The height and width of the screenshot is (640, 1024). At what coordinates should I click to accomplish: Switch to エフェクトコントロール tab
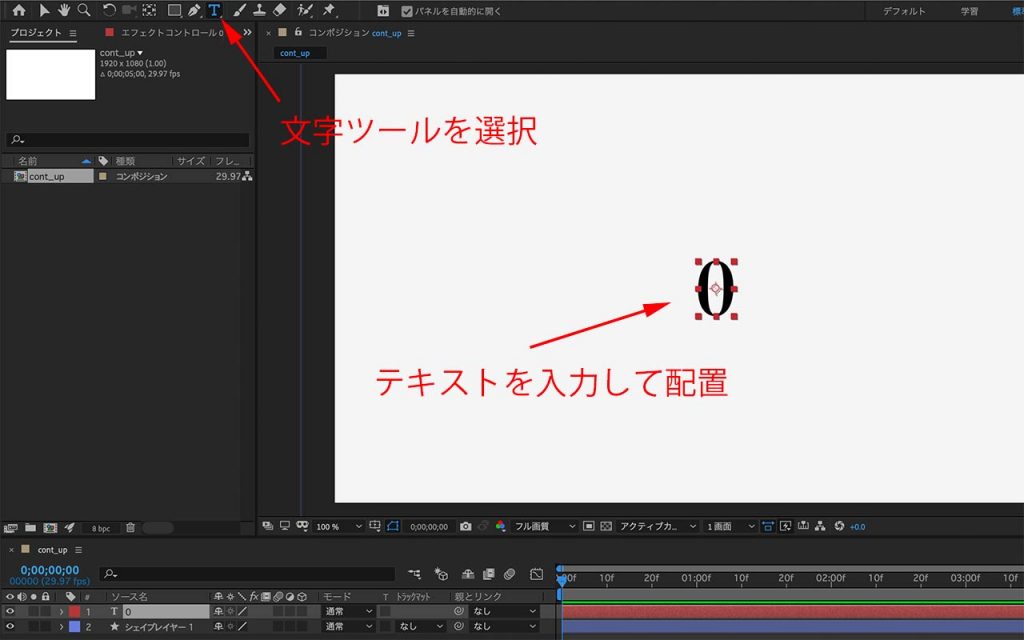[x=171, y=33]
